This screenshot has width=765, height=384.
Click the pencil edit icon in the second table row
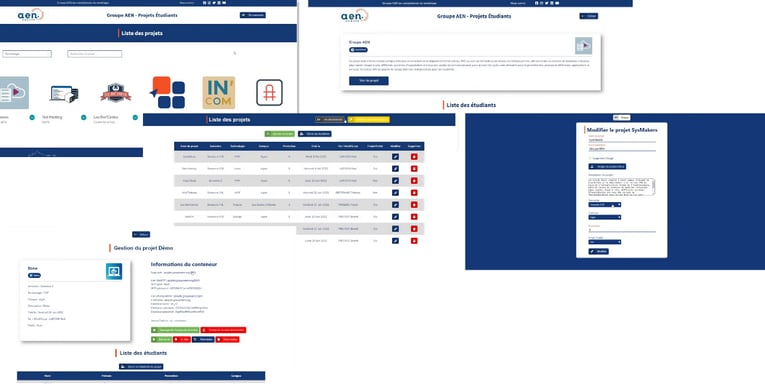pos(395,169)
